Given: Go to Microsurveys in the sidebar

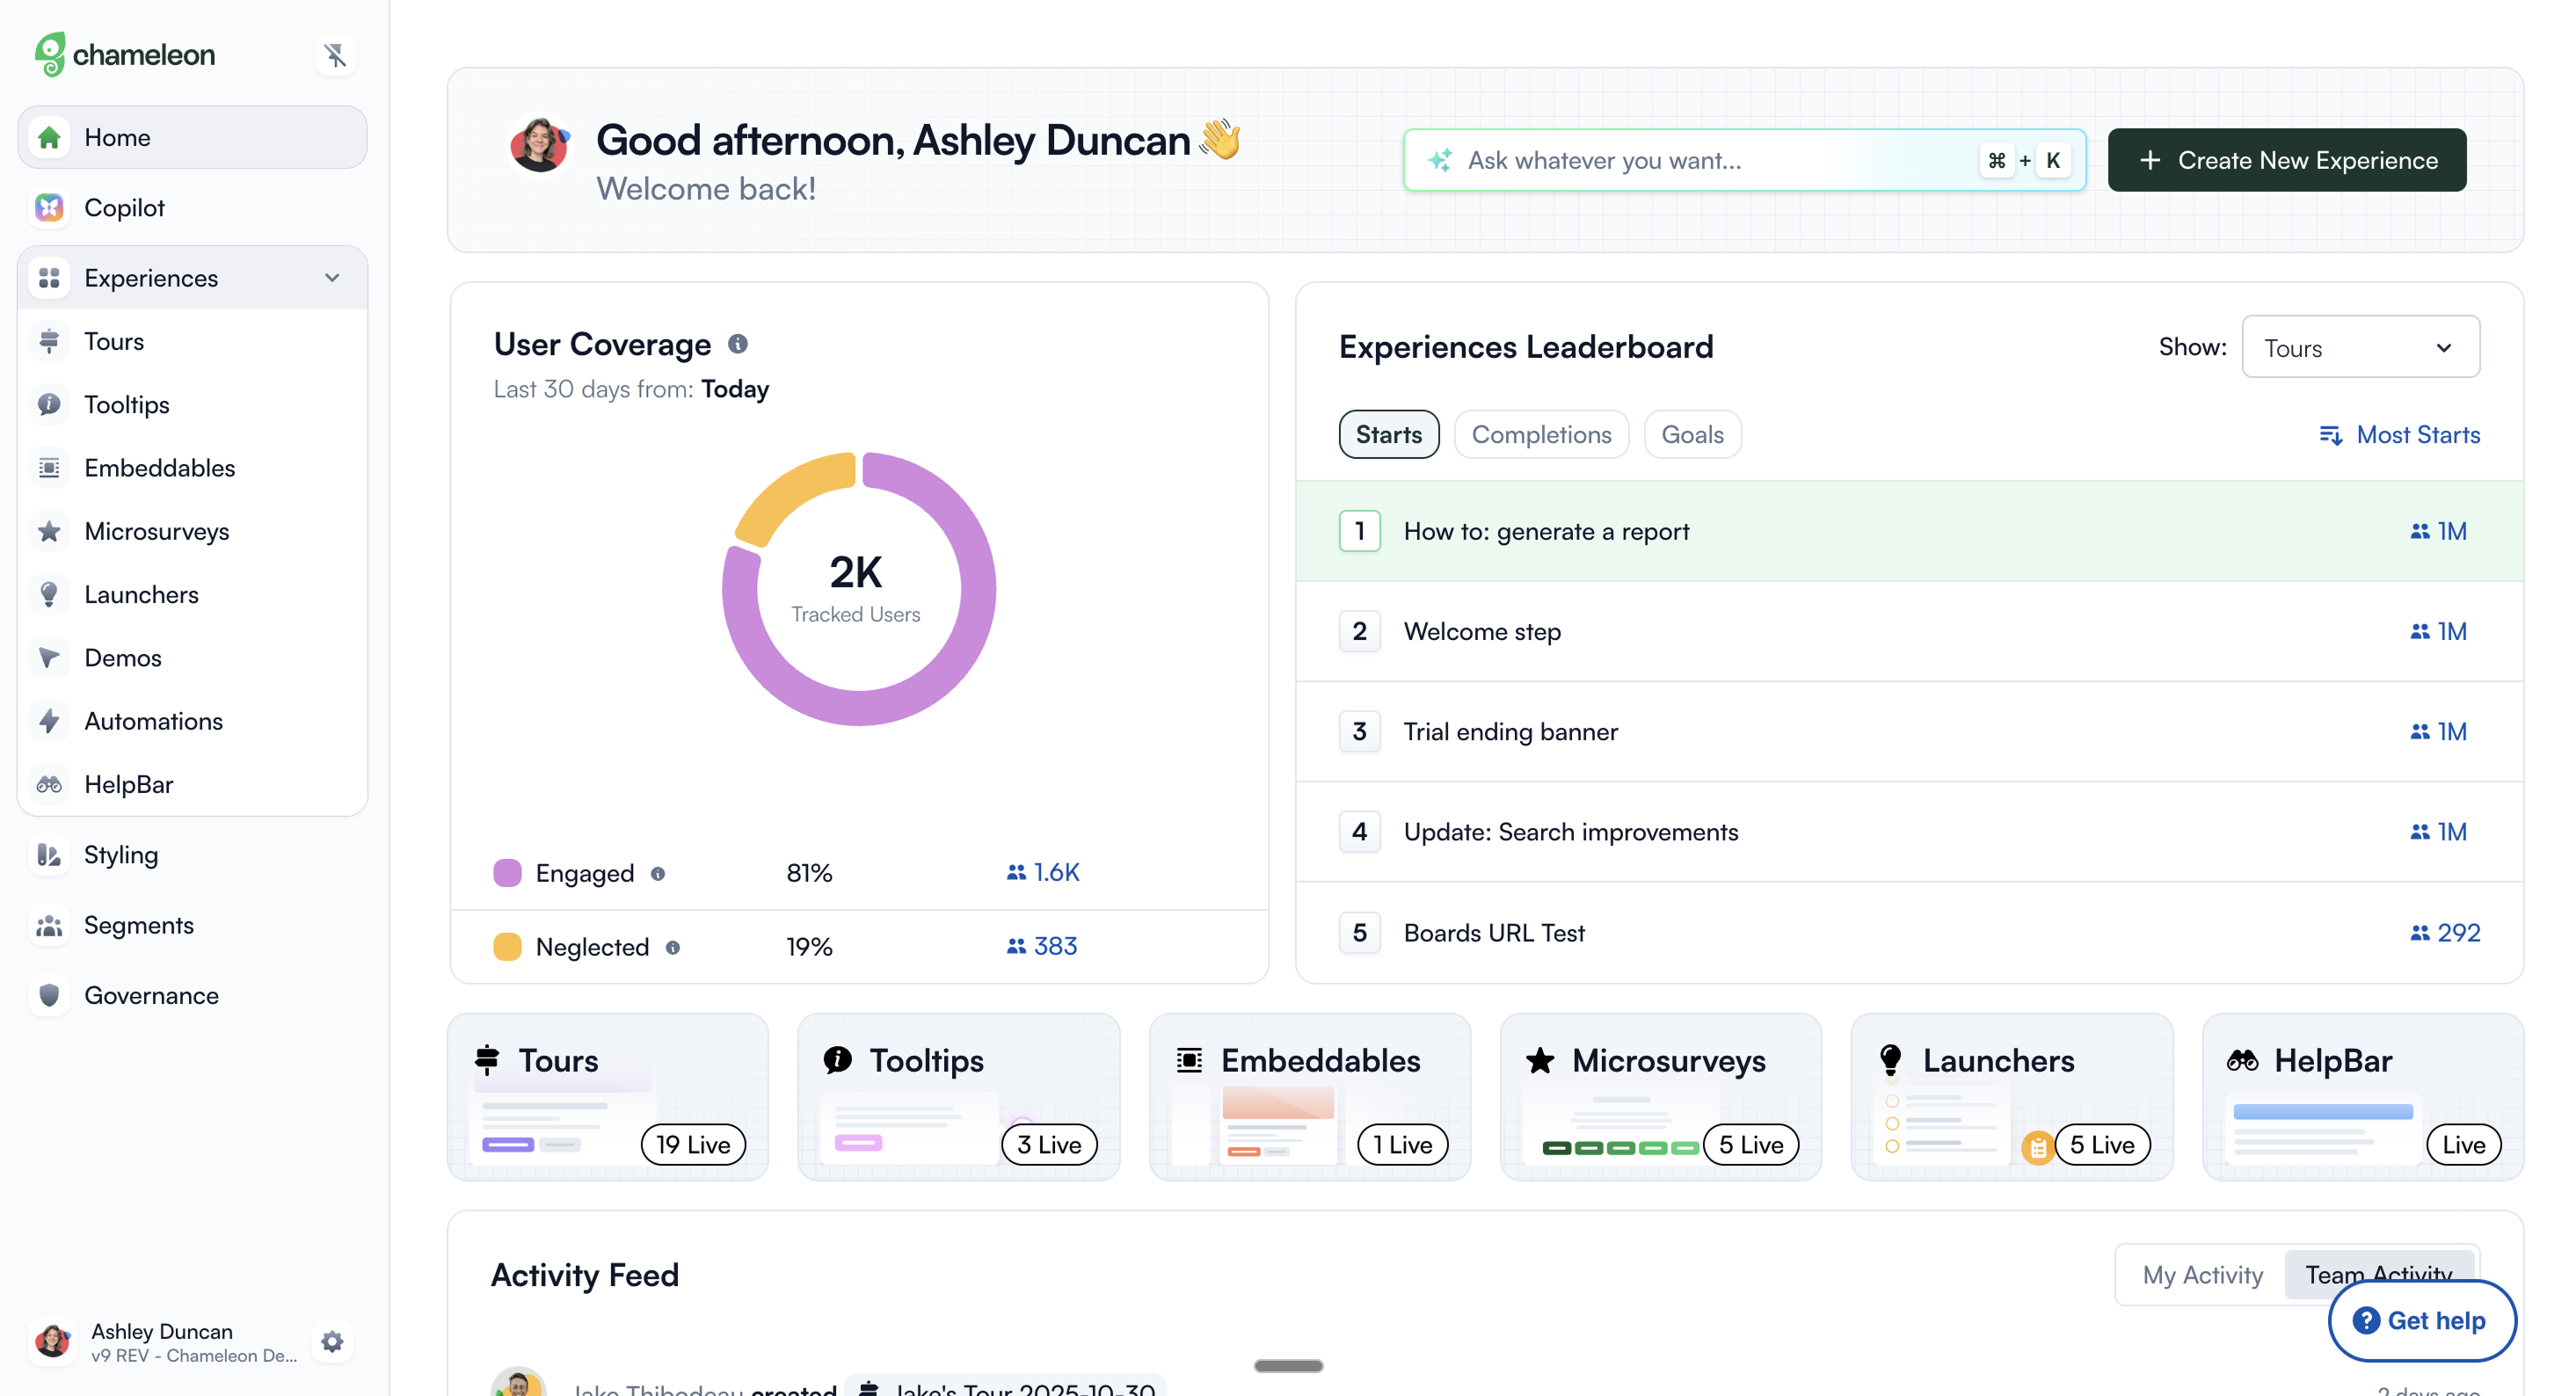Looking at the screenshot, I should pos(157,531).
